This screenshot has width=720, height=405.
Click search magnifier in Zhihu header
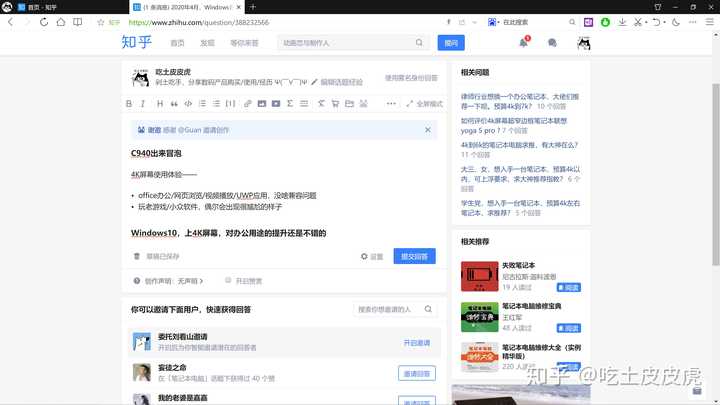pos(419,43)
